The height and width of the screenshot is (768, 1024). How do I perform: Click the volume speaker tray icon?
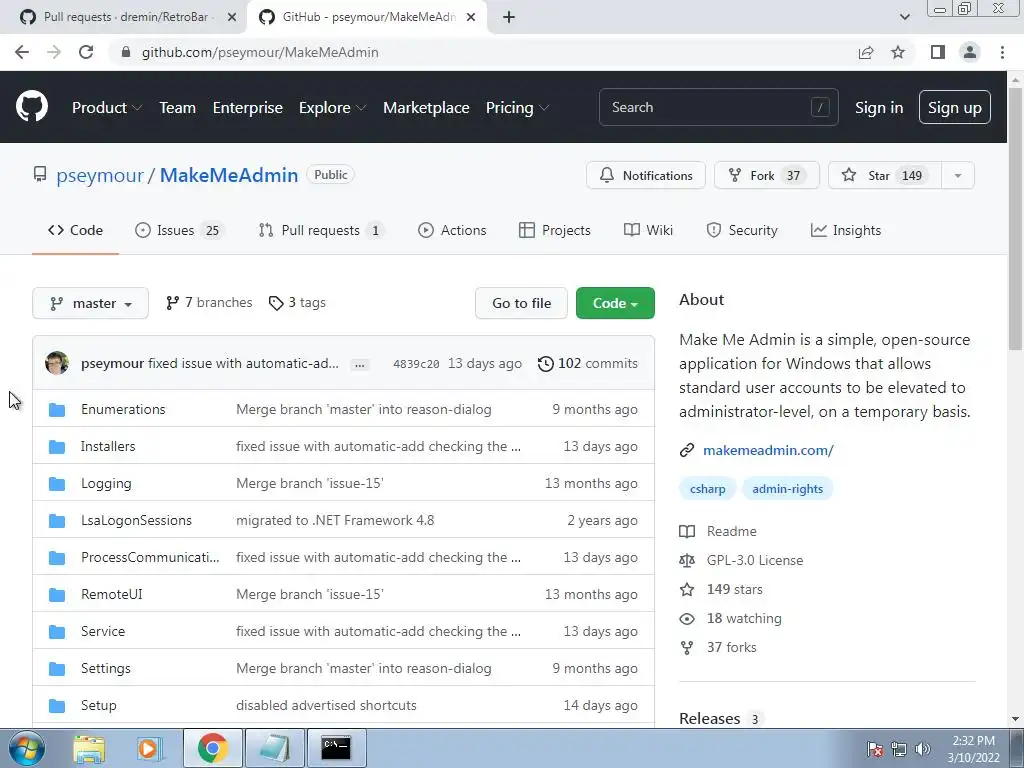point(923,749)
